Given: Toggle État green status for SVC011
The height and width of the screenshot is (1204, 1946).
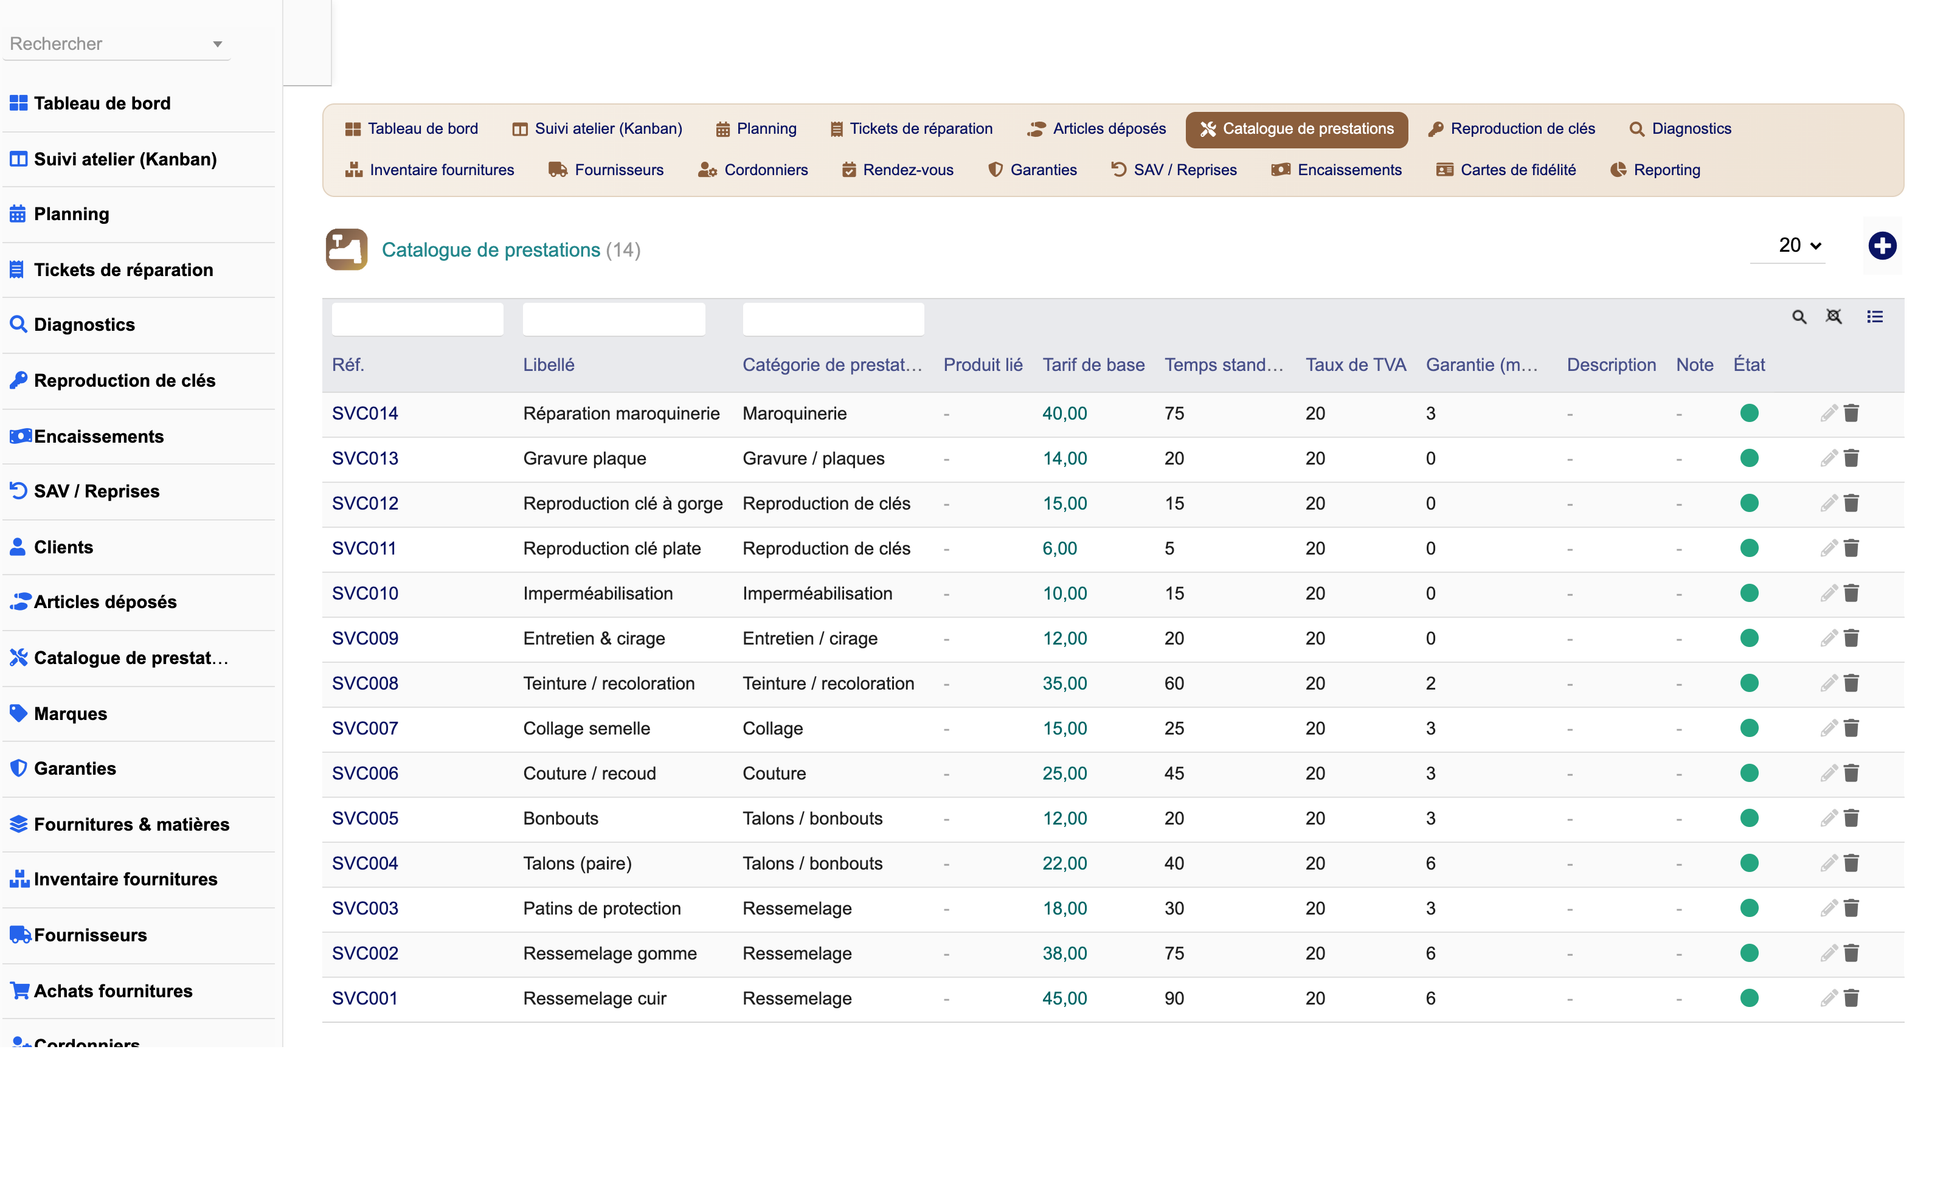Looking at the screenshot, I should click(1749, 548).
